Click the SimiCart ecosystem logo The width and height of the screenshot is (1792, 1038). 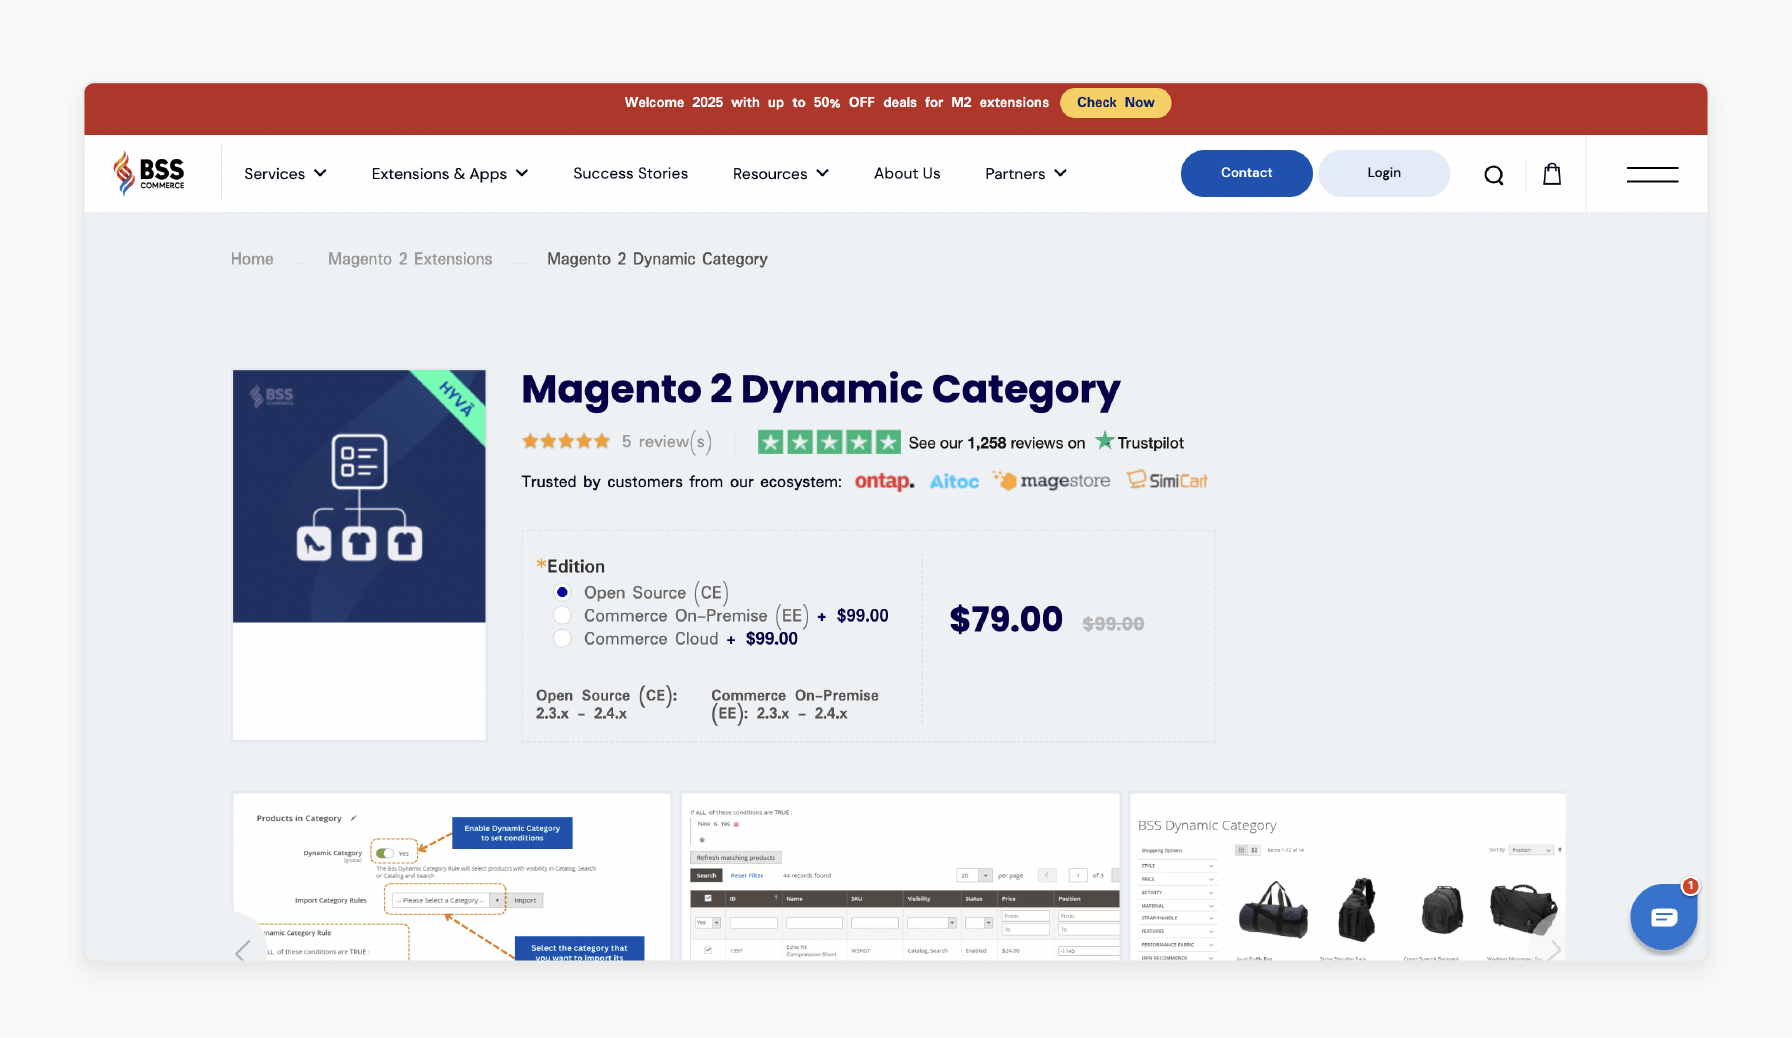pyautogui.click(x=1166, y=480)
